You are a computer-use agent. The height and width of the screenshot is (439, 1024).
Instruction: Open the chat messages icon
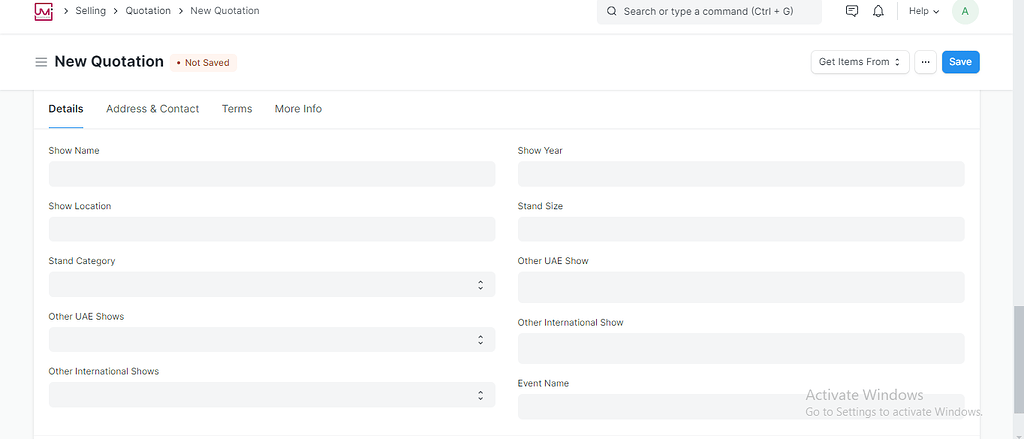pyautogui.click(x=852, y=11)
